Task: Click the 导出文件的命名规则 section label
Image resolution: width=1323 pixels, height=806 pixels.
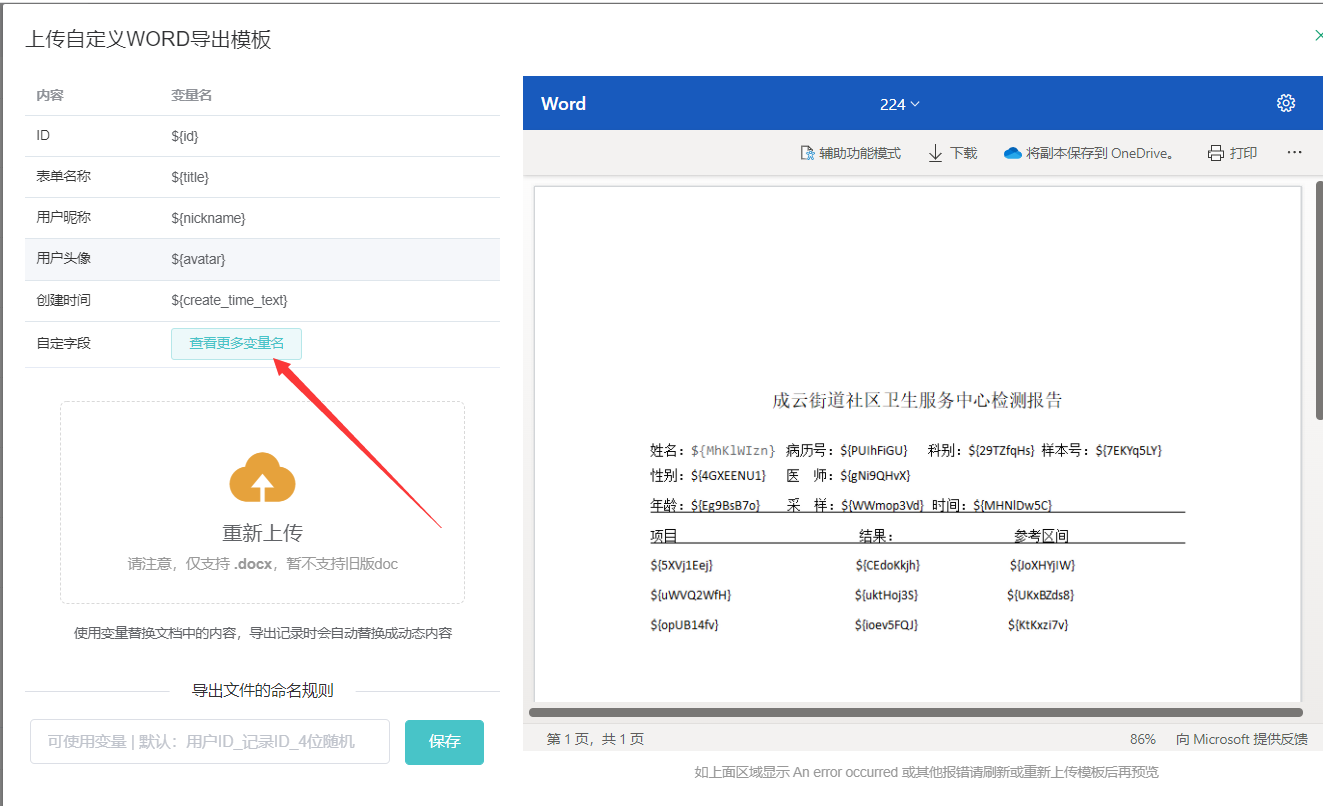Action: [x=262, y=690]
